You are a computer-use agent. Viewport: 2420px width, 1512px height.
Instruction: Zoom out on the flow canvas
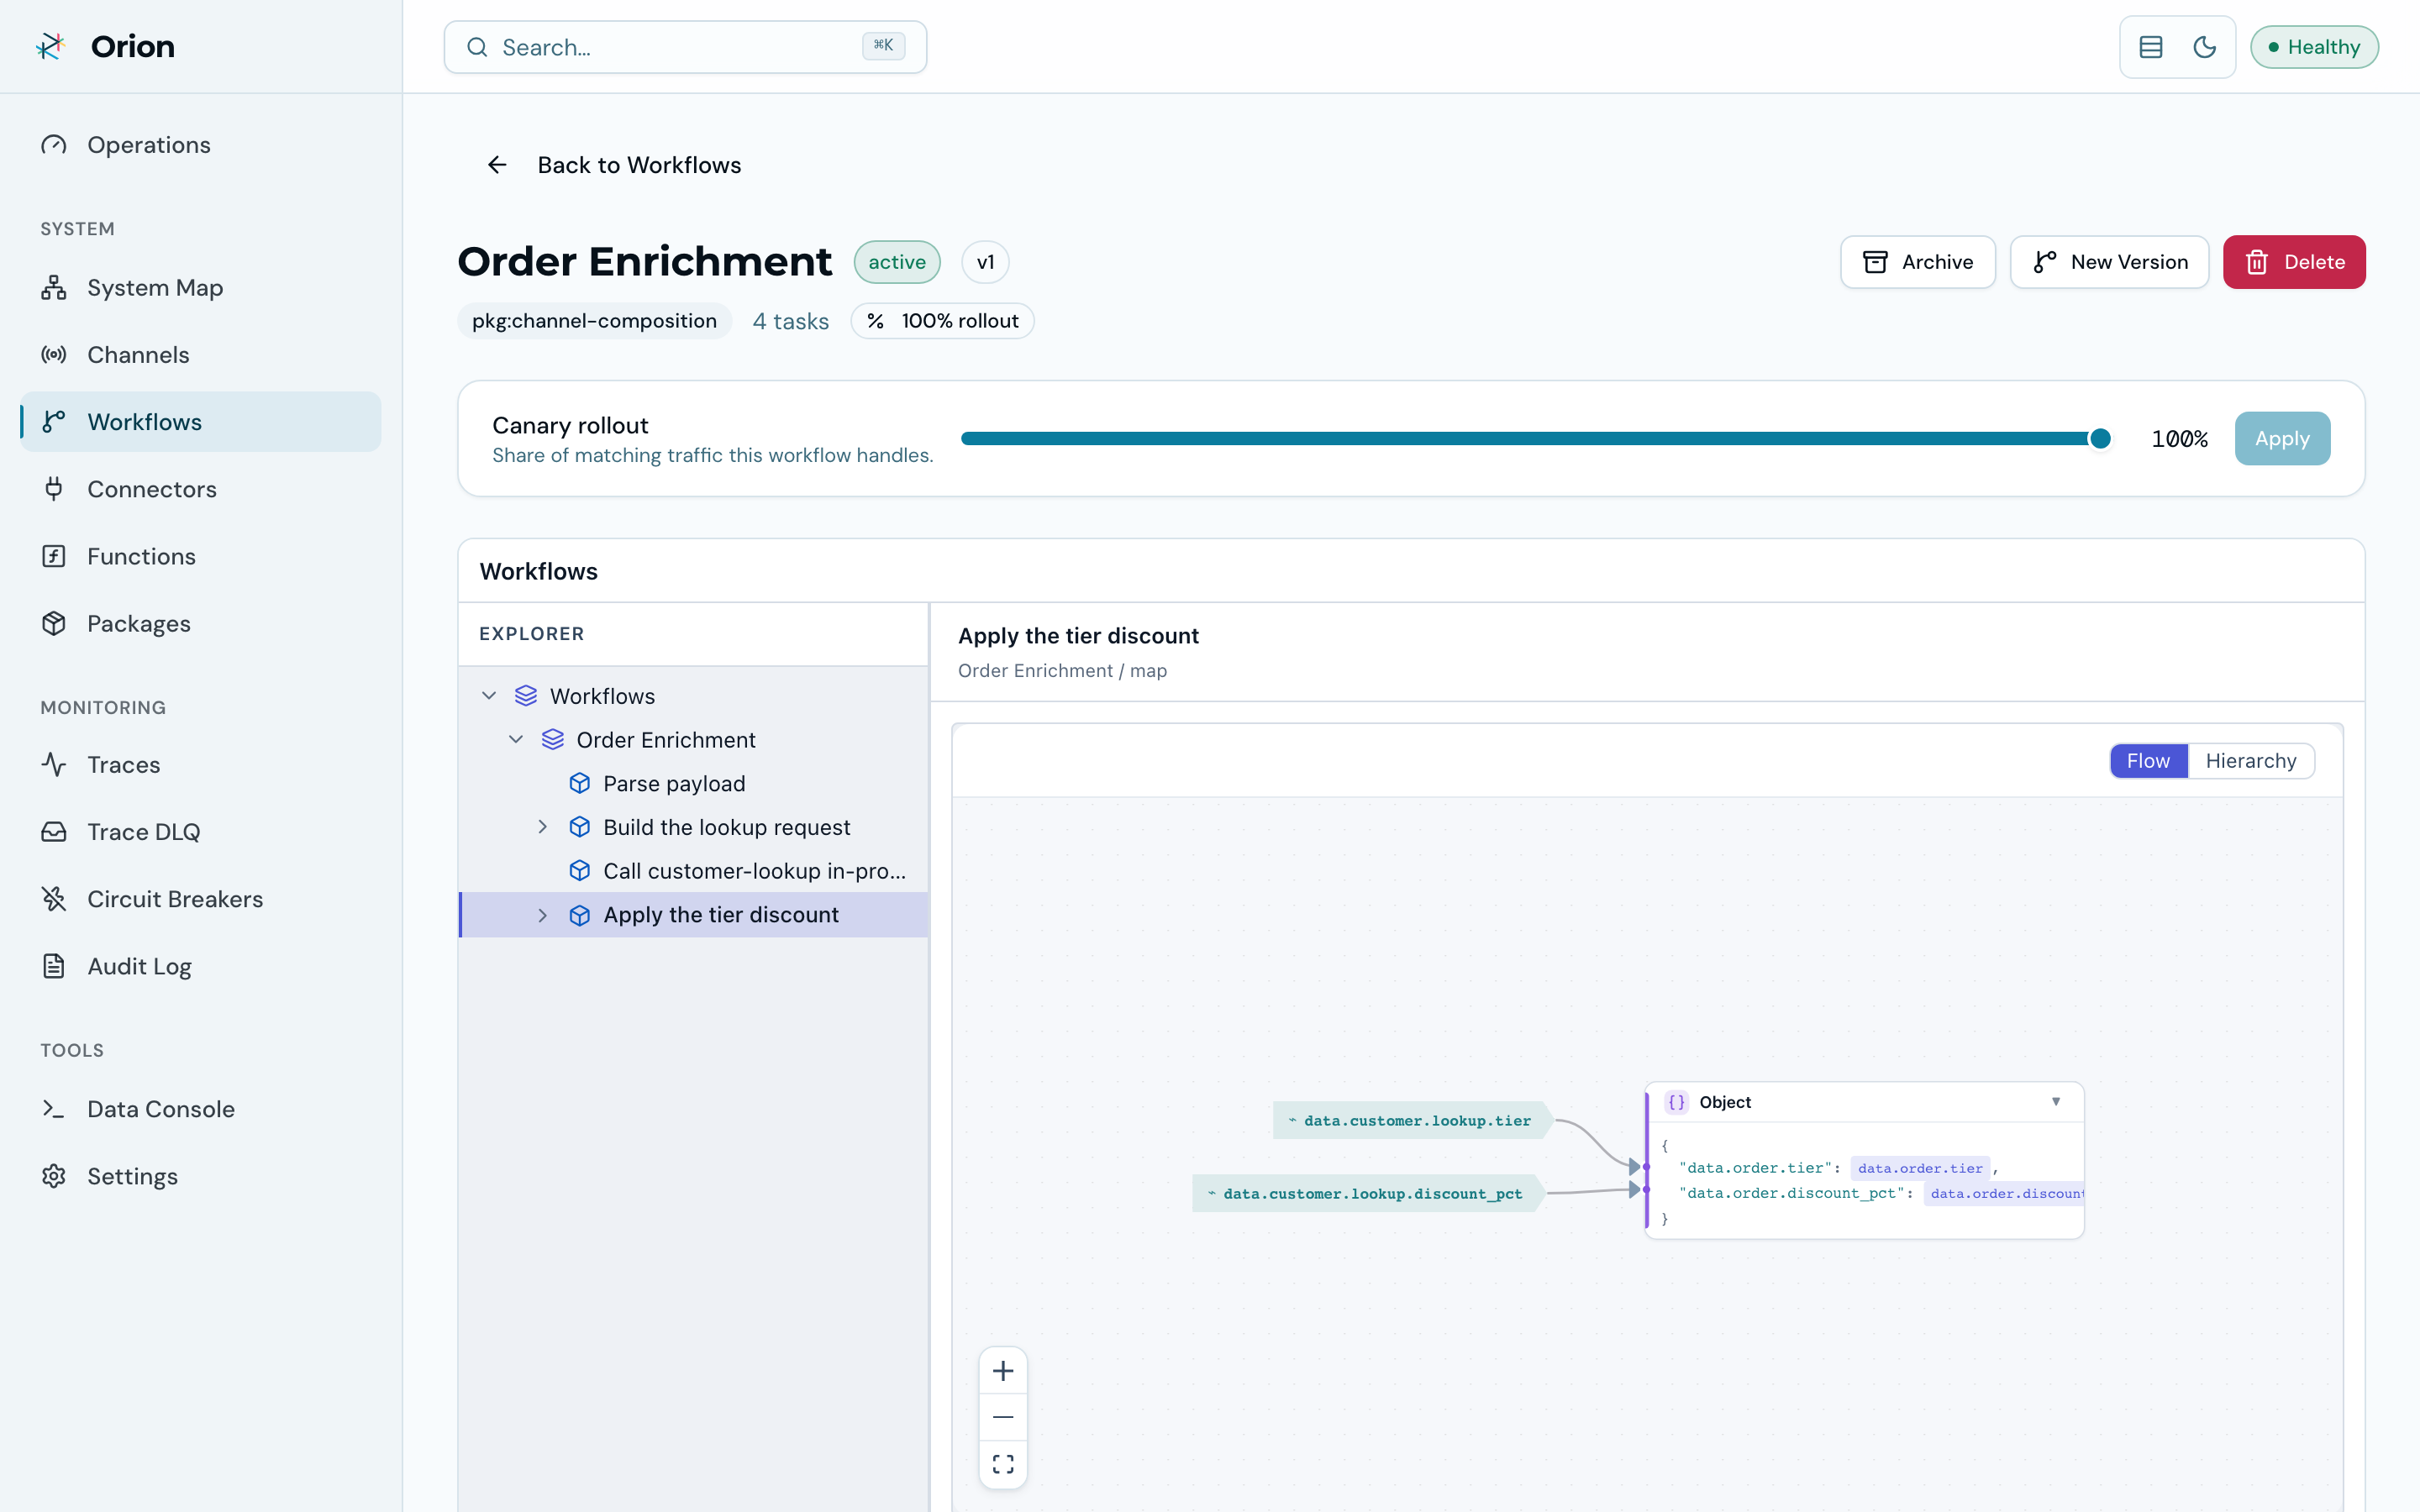(1003, 1417)
